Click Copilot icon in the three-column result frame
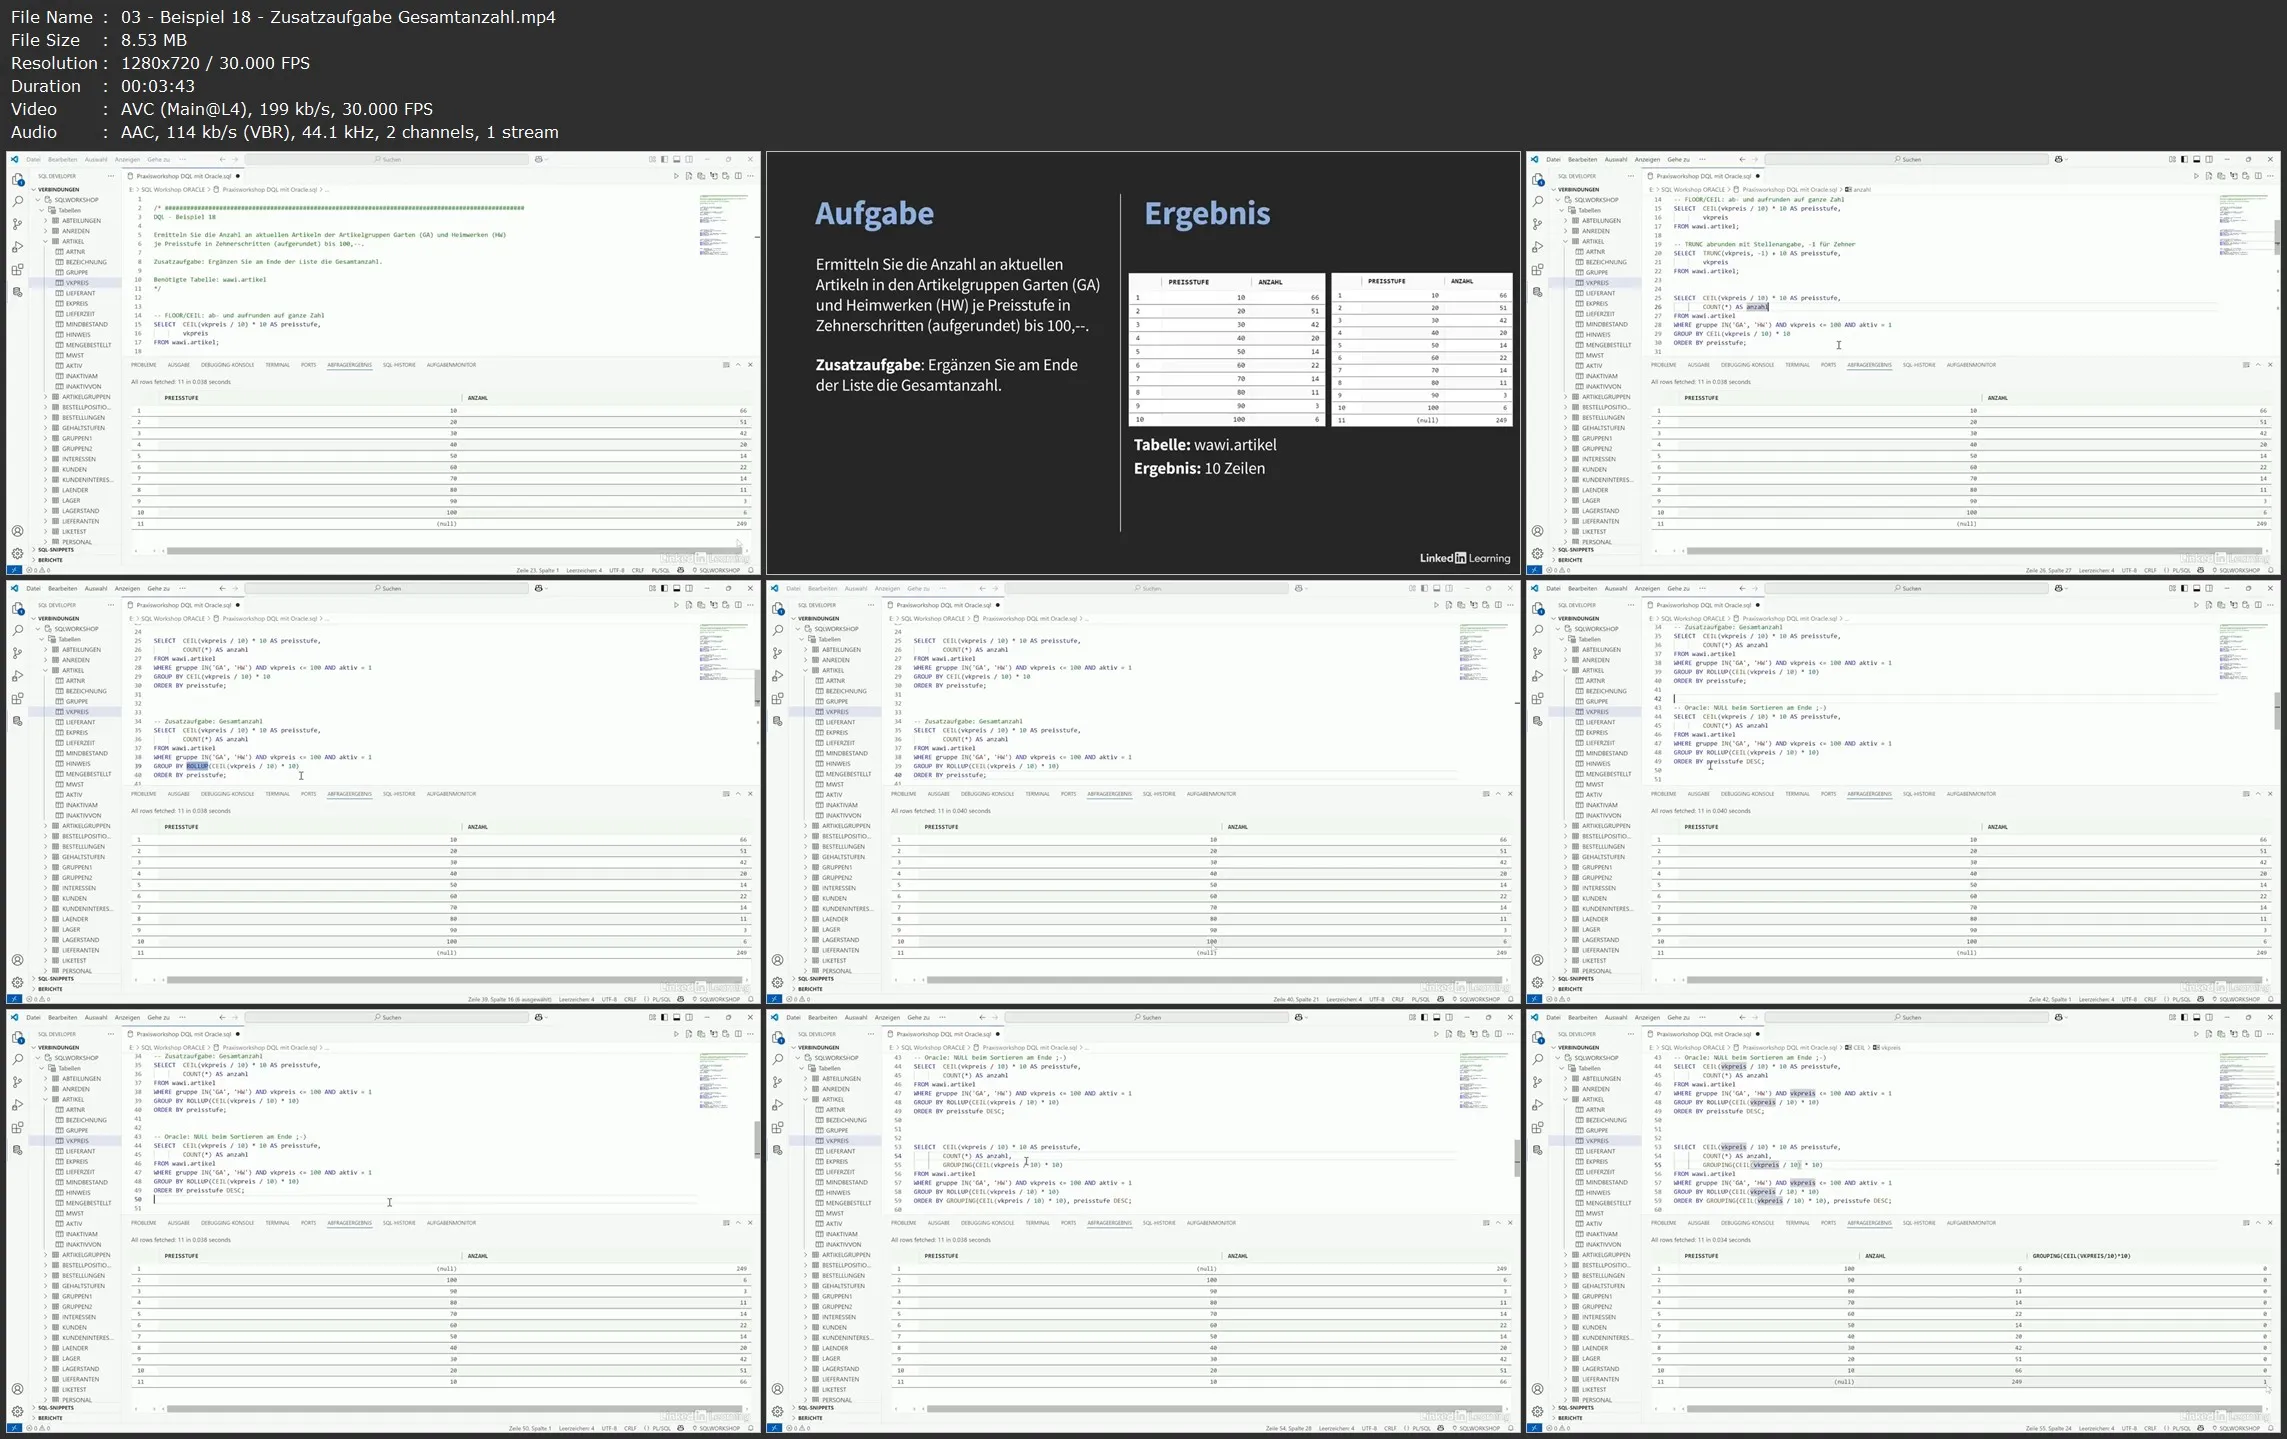Viewport: 2287px width, 1439px height. (x=2059, y=1017)
